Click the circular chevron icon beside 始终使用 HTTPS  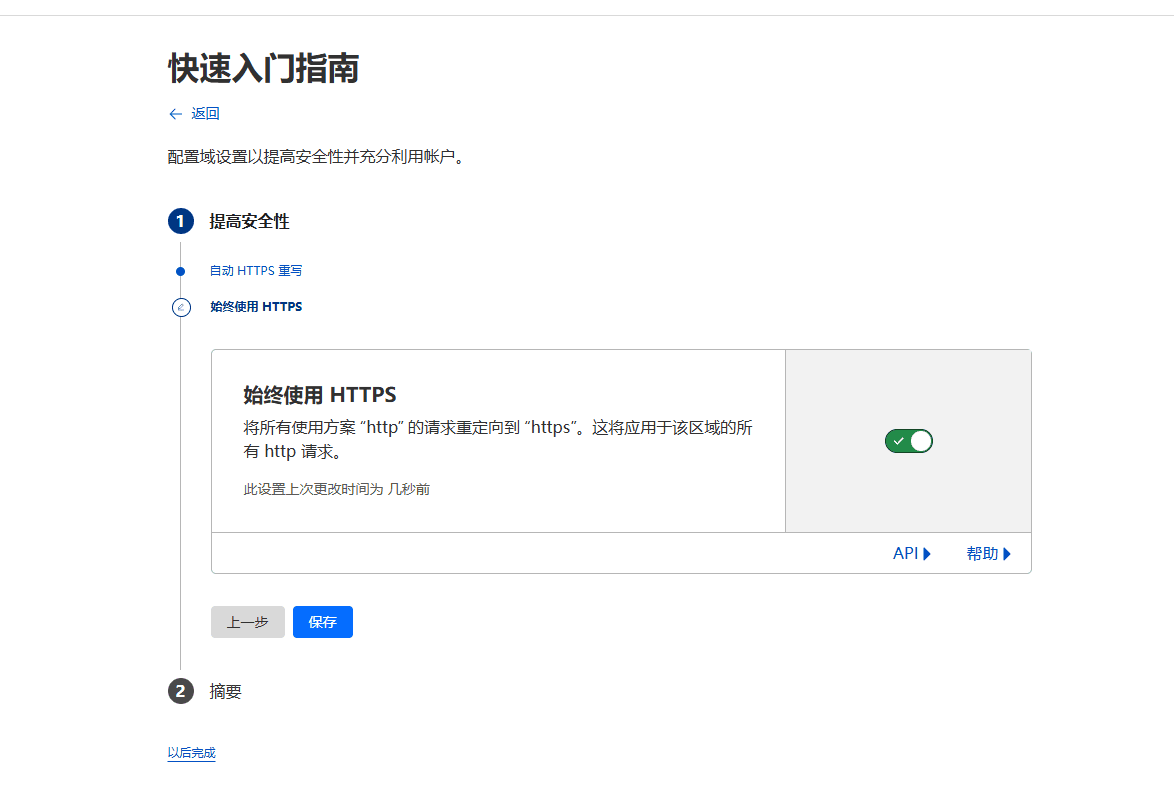181,307
